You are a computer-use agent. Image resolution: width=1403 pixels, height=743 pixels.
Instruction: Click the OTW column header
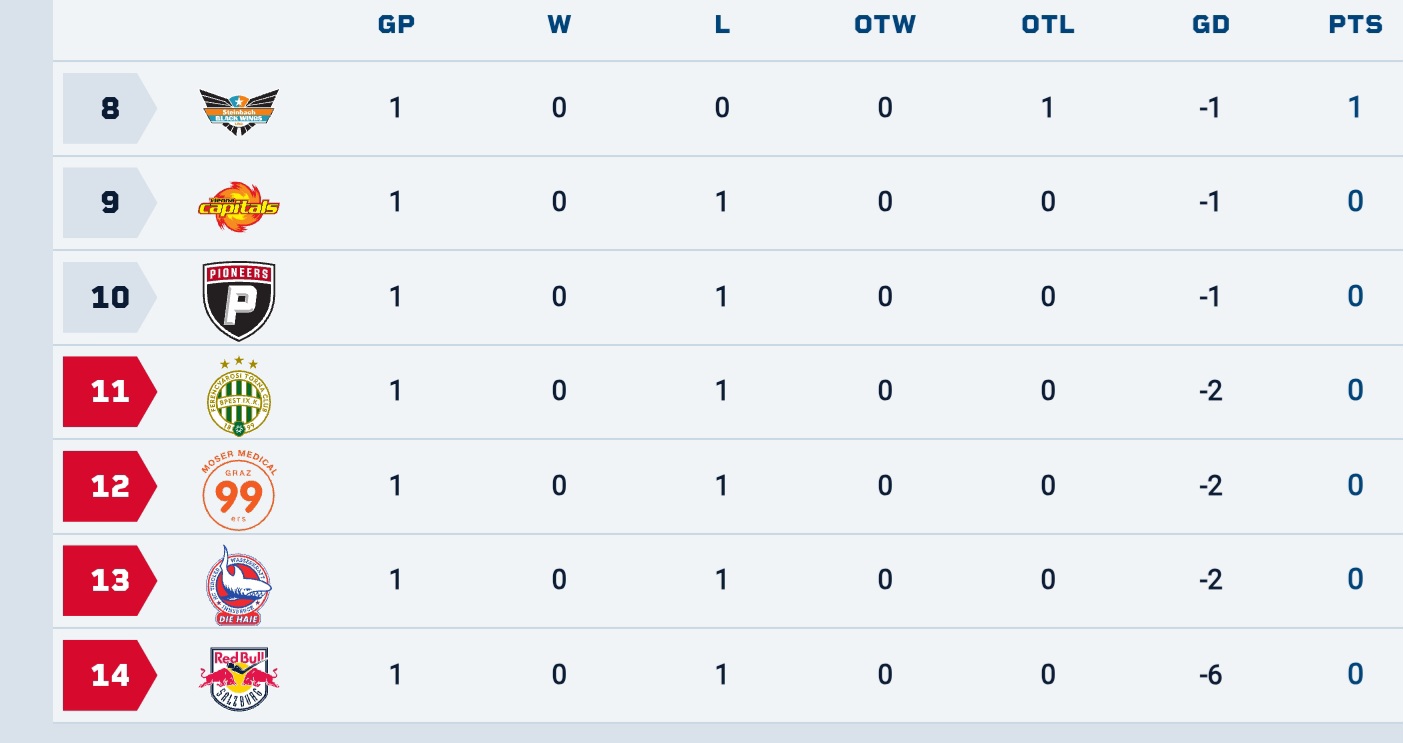885,26
